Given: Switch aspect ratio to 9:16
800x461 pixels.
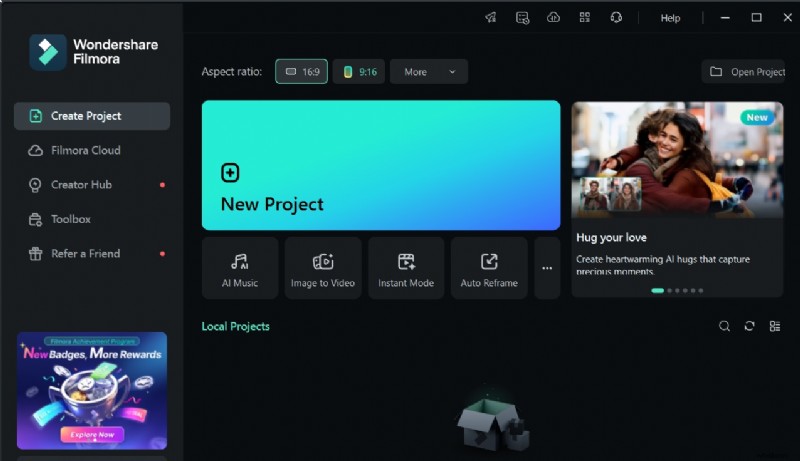Looking at the screenshot, I should pyautogui.click(x=359, y=72).
